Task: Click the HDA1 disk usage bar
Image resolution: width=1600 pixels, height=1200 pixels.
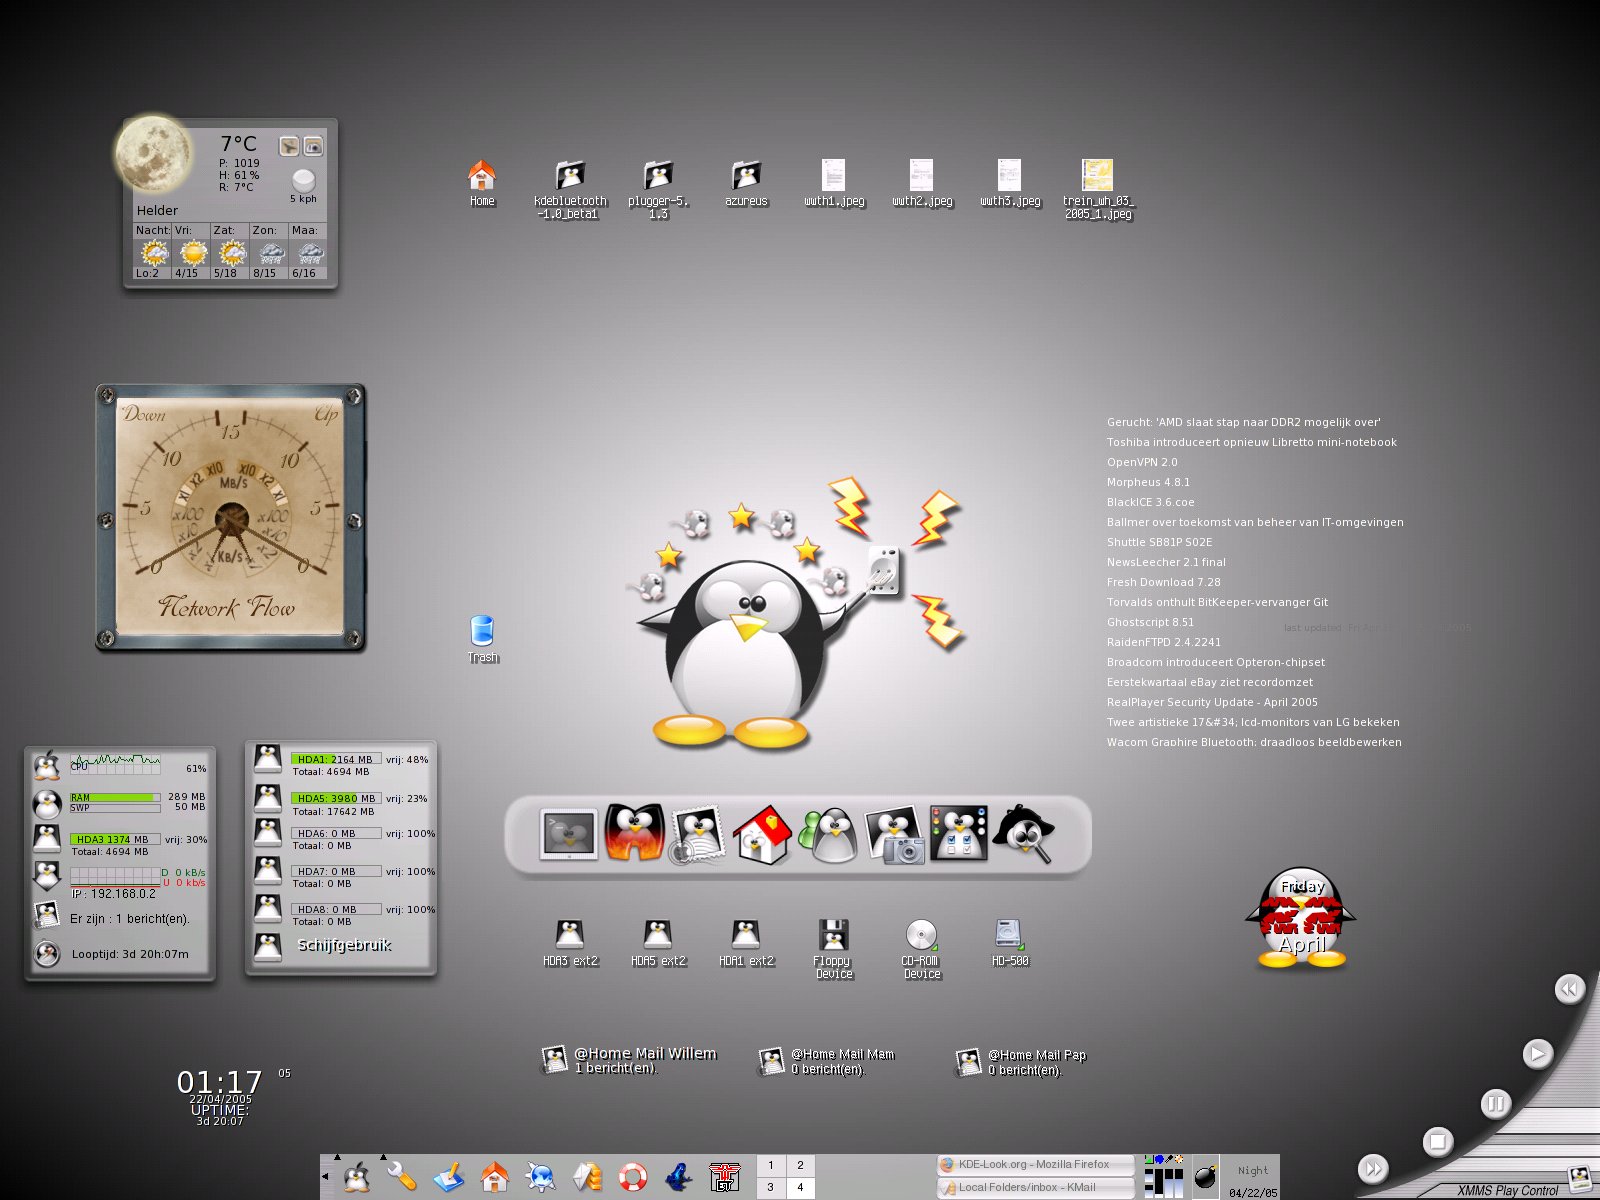Action: [x=336, y=759]
